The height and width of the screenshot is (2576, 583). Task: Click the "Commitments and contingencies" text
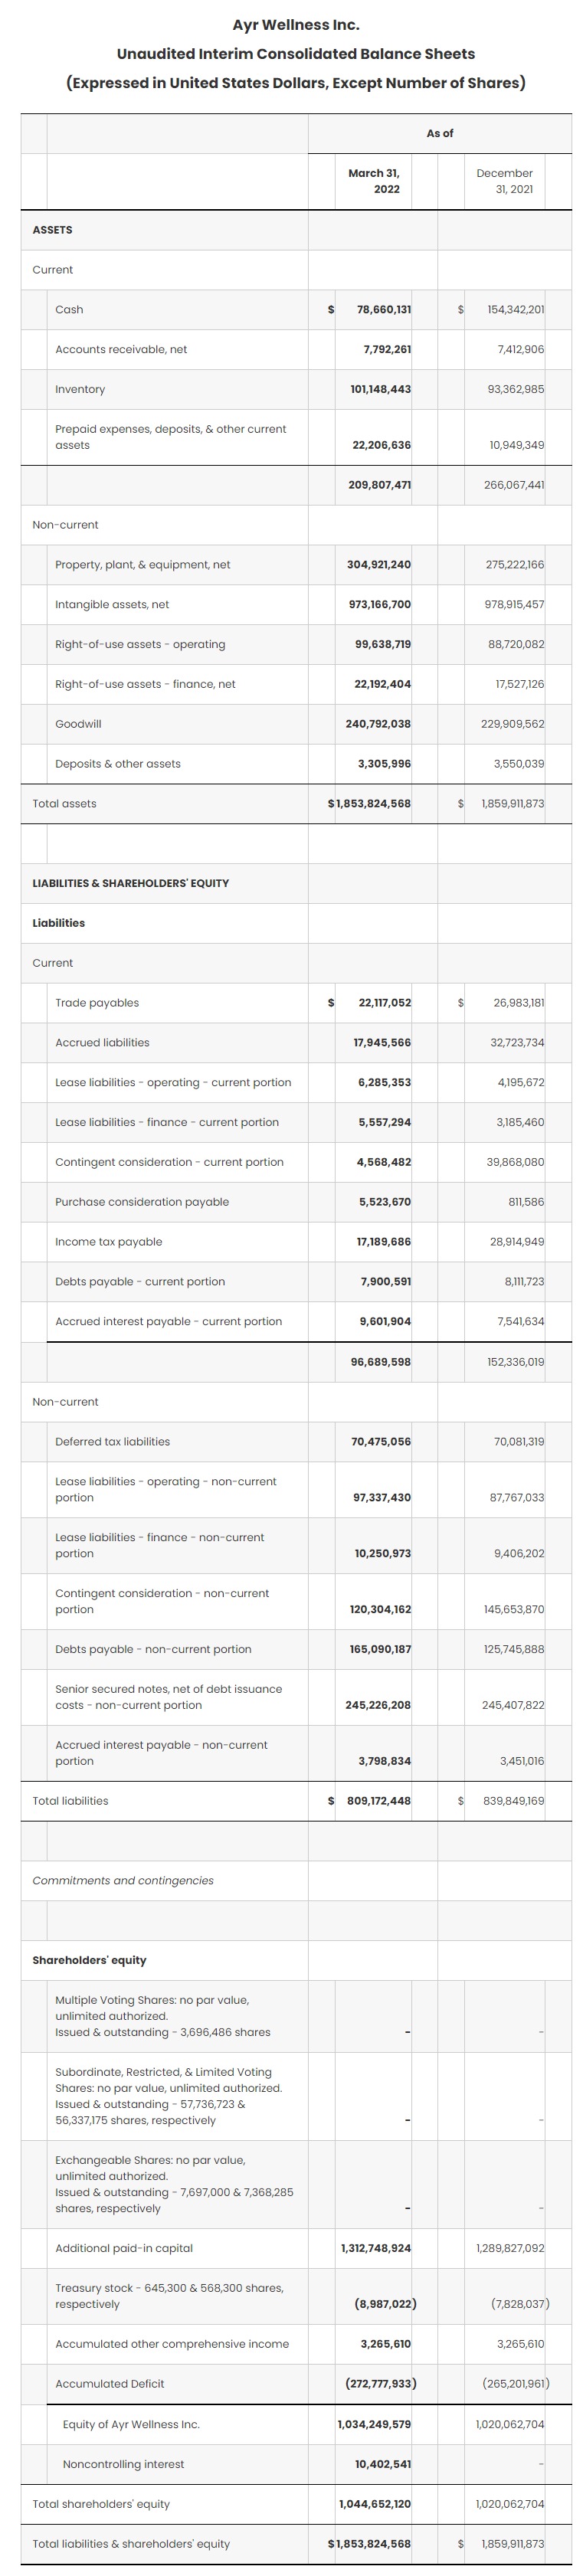click(x=123, y=1881)
